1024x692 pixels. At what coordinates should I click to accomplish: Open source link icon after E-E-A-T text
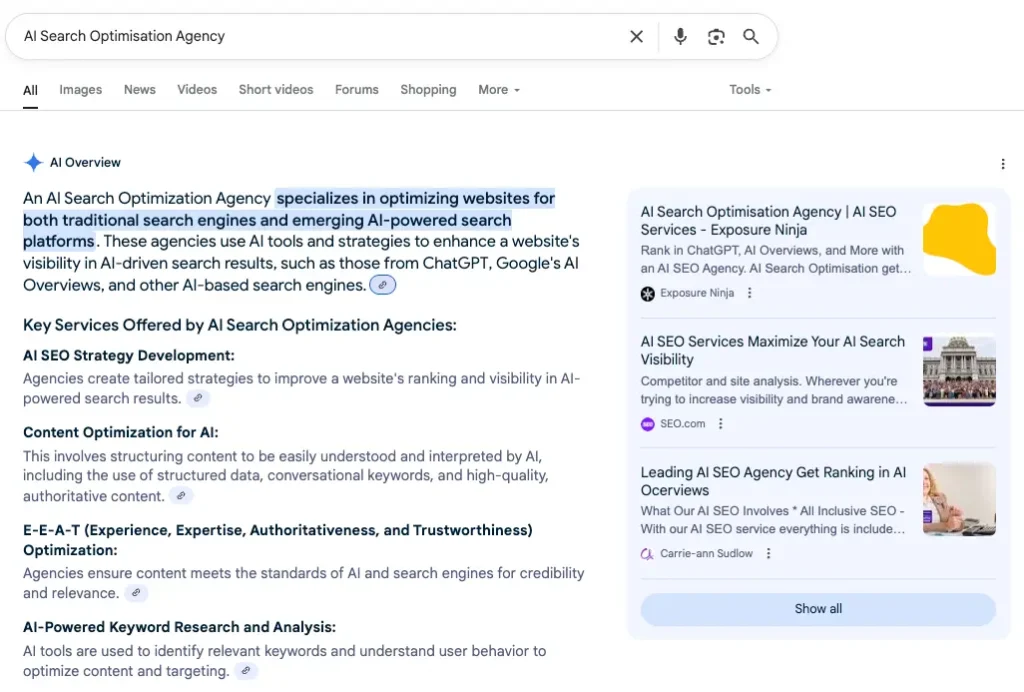point(136,593)
